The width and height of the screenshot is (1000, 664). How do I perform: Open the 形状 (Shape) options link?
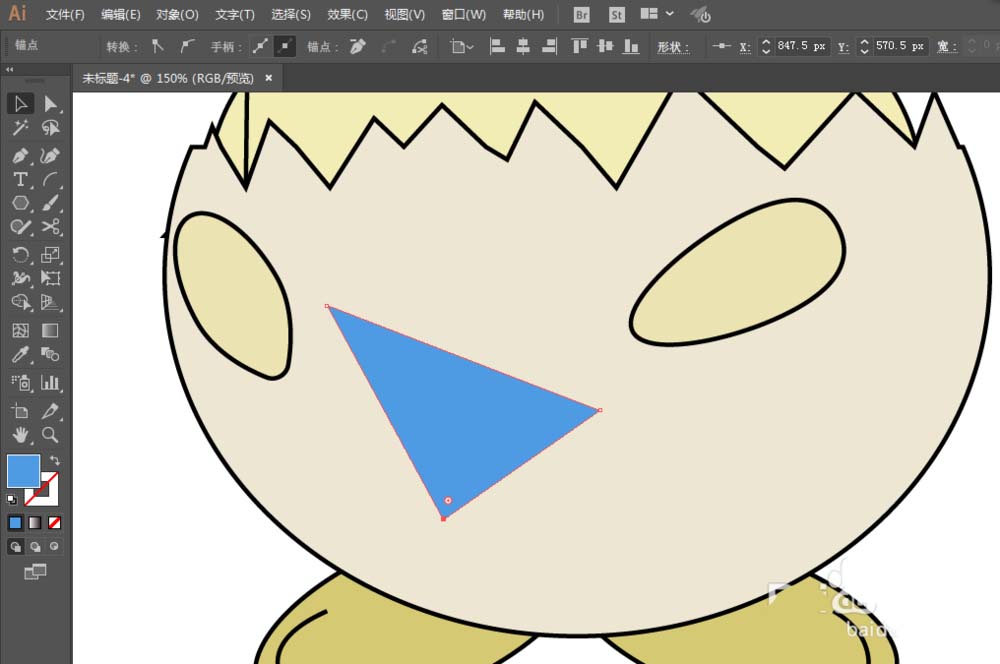click(673, 47)
